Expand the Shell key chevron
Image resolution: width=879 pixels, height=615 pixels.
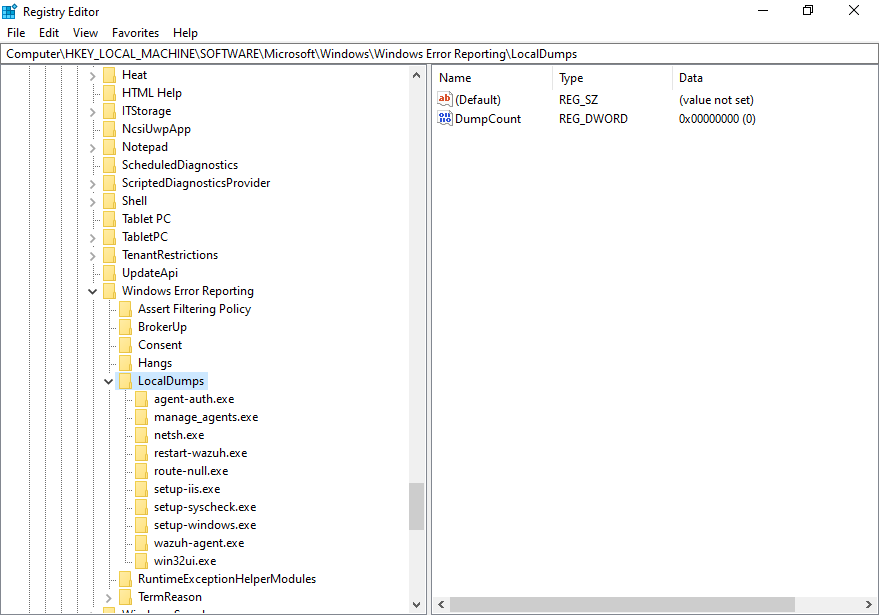pos(92,200)
